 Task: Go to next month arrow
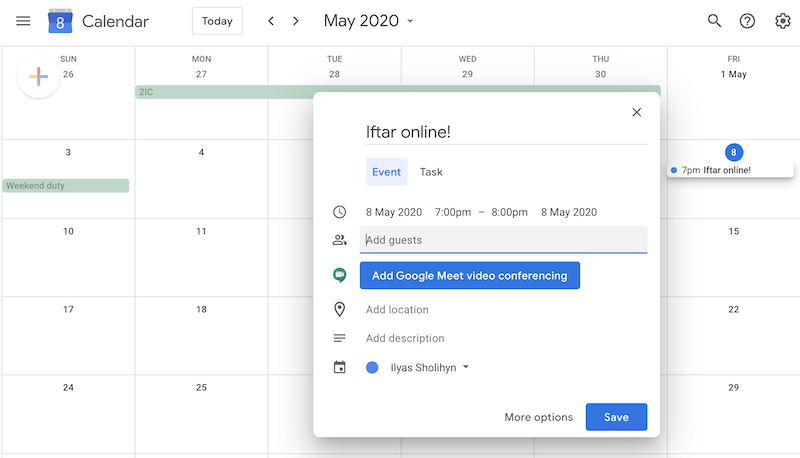(296, 21)
